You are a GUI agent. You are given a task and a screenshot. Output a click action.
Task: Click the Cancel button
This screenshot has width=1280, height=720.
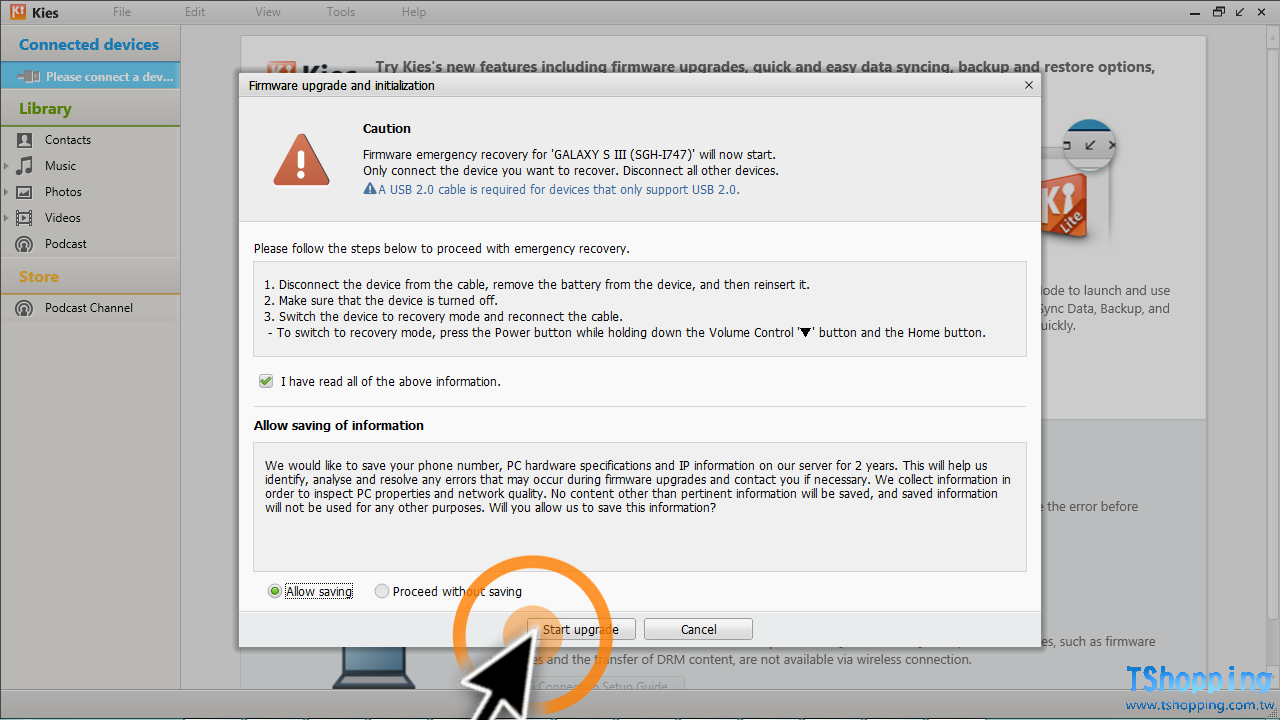tap(698, 629)
